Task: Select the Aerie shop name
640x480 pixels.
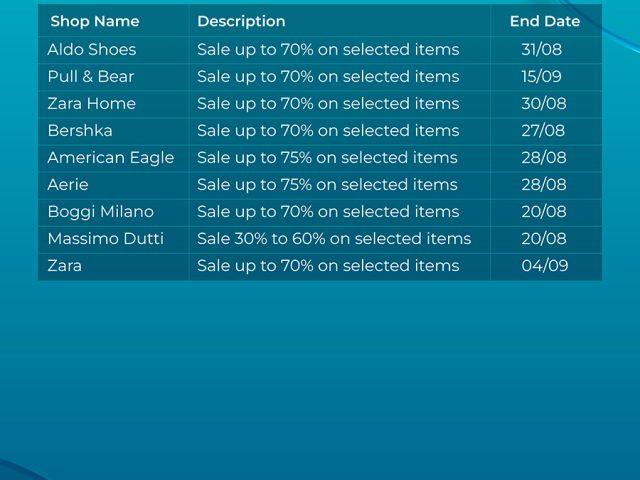Action: click(x=68, y=184)
